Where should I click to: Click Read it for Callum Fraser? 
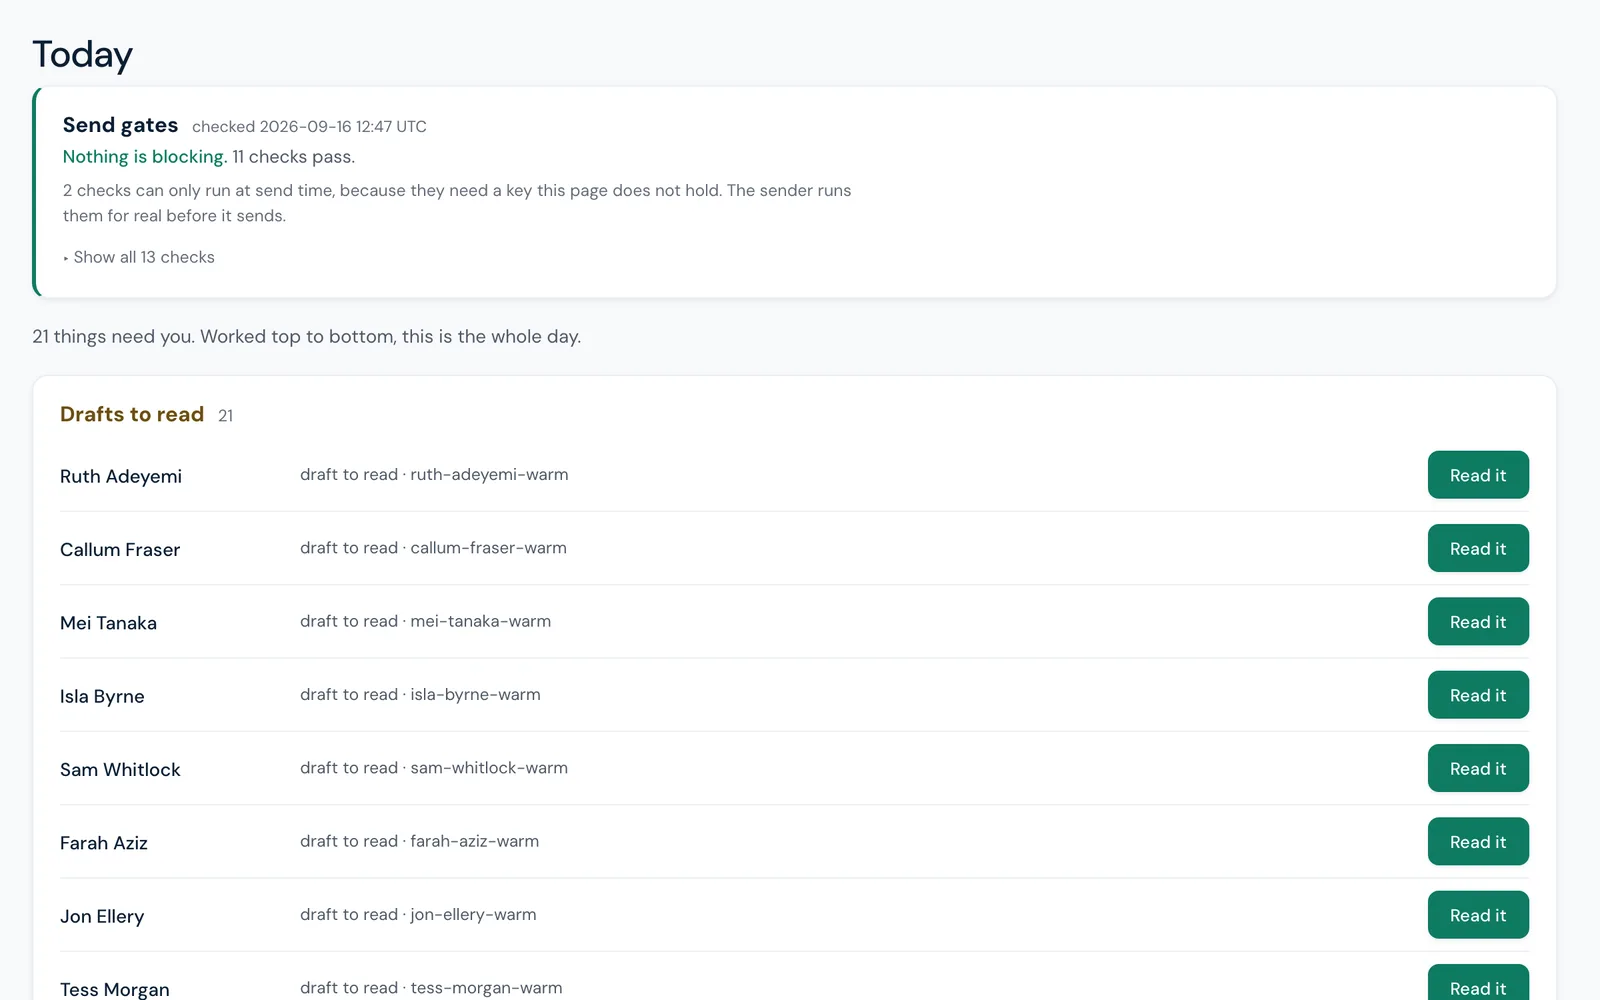click(x=1478, y=548)
